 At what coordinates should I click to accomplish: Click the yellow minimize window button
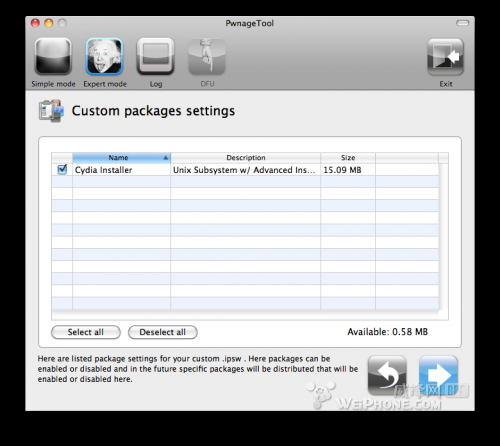(49, 23)
